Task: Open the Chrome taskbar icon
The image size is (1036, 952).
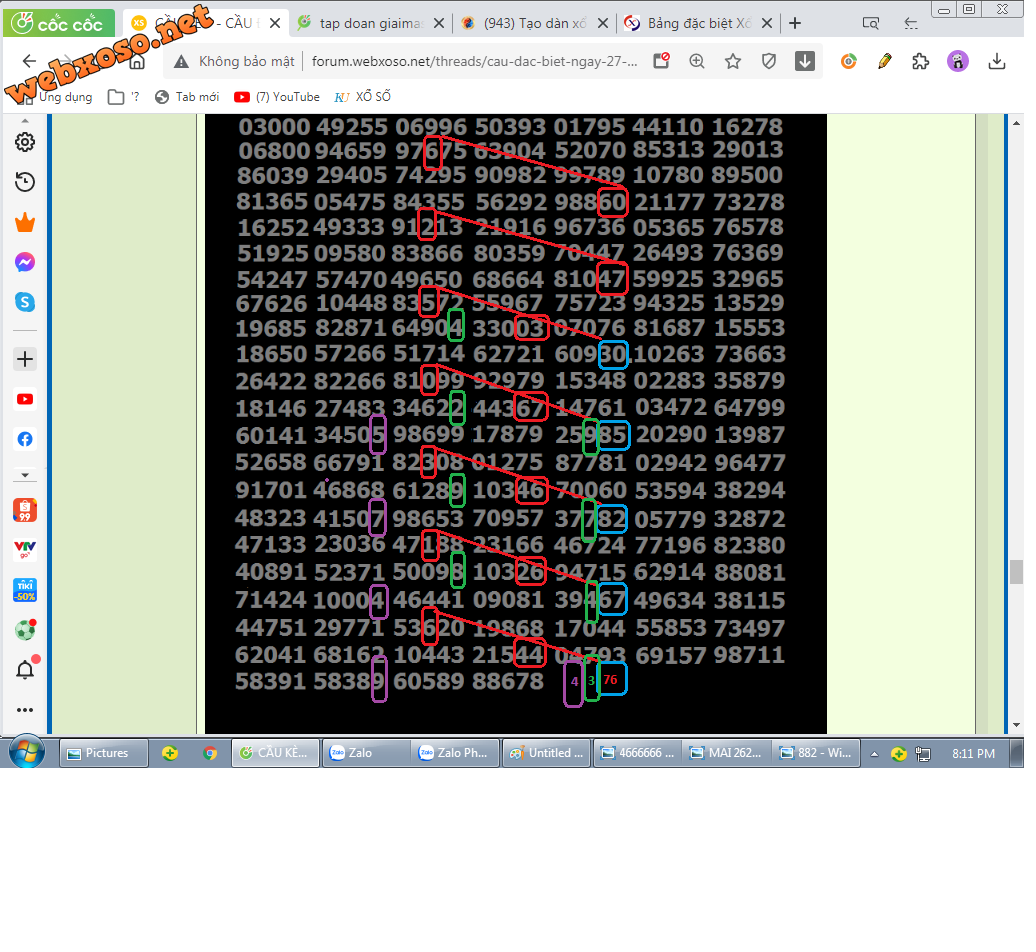Action: (x=210, y=753)
